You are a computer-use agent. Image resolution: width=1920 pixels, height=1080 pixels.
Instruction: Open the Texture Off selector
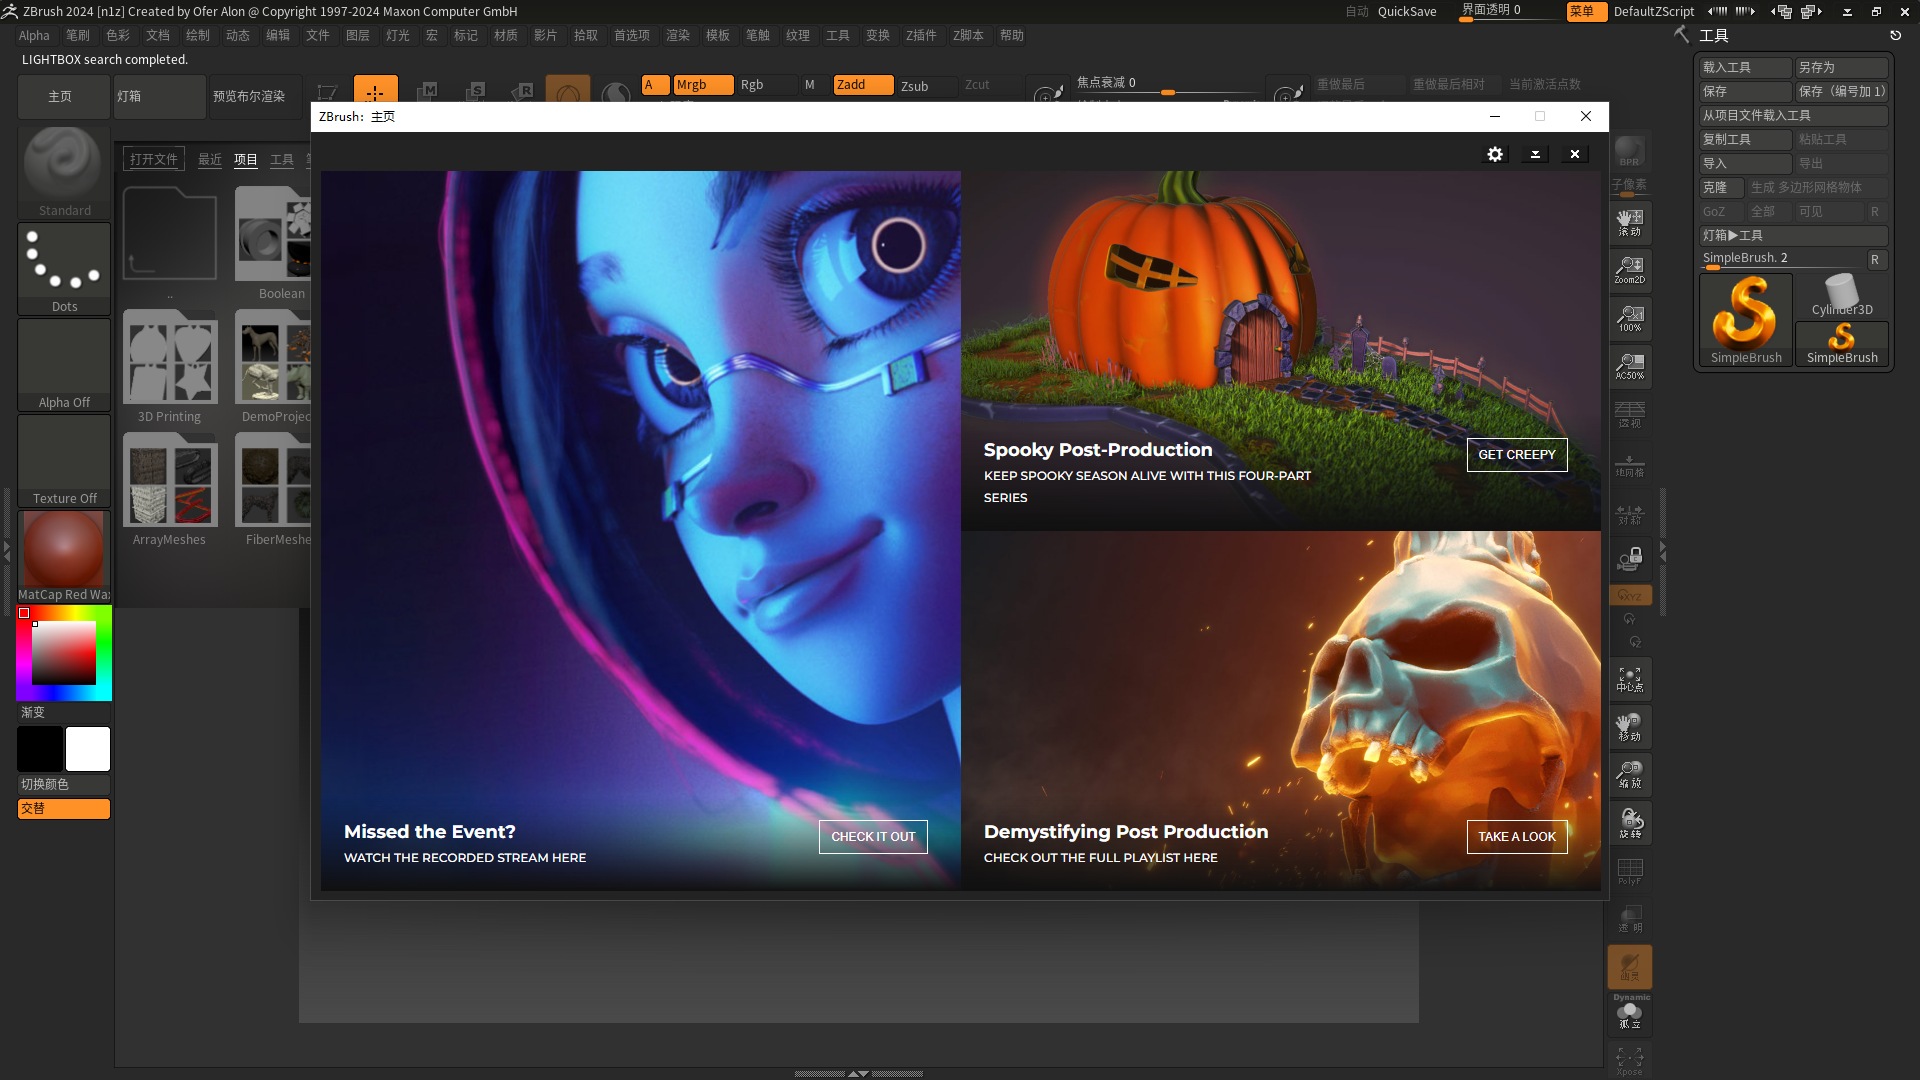tap(64, 460)
